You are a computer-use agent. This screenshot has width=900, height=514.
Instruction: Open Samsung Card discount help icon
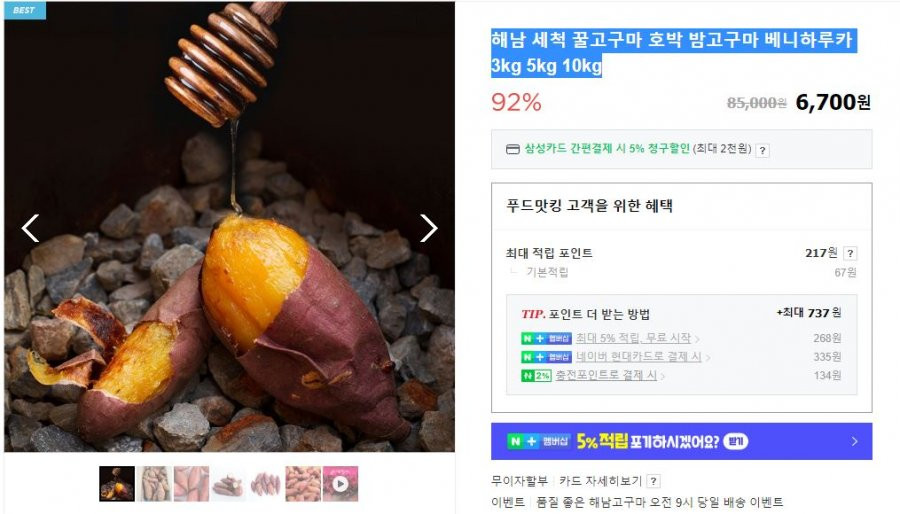pos(762,150)
